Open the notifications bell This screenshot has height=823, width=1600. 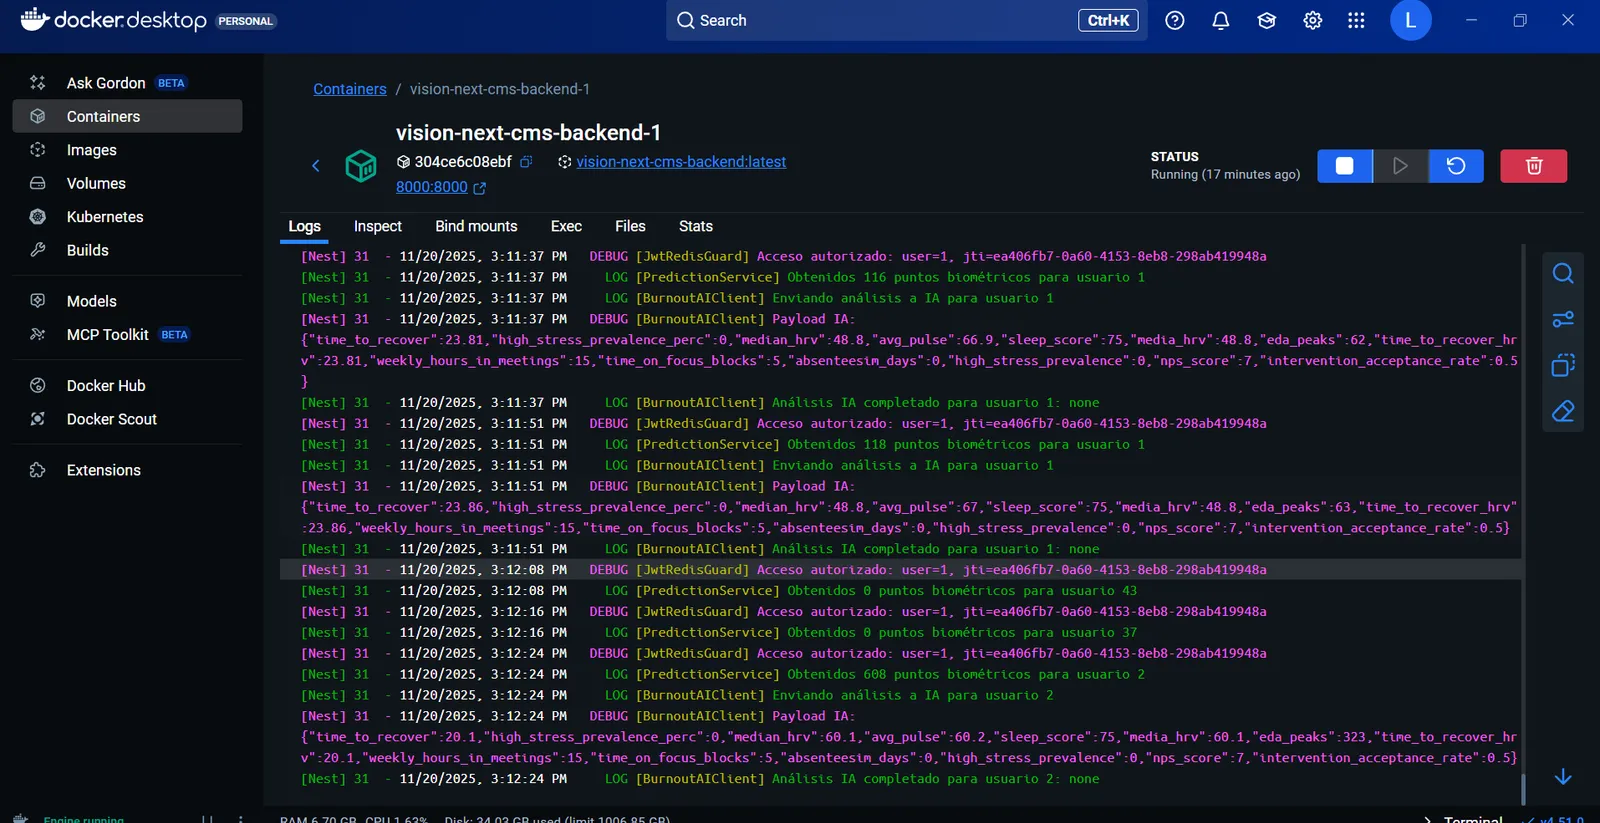pos(1221,20)
